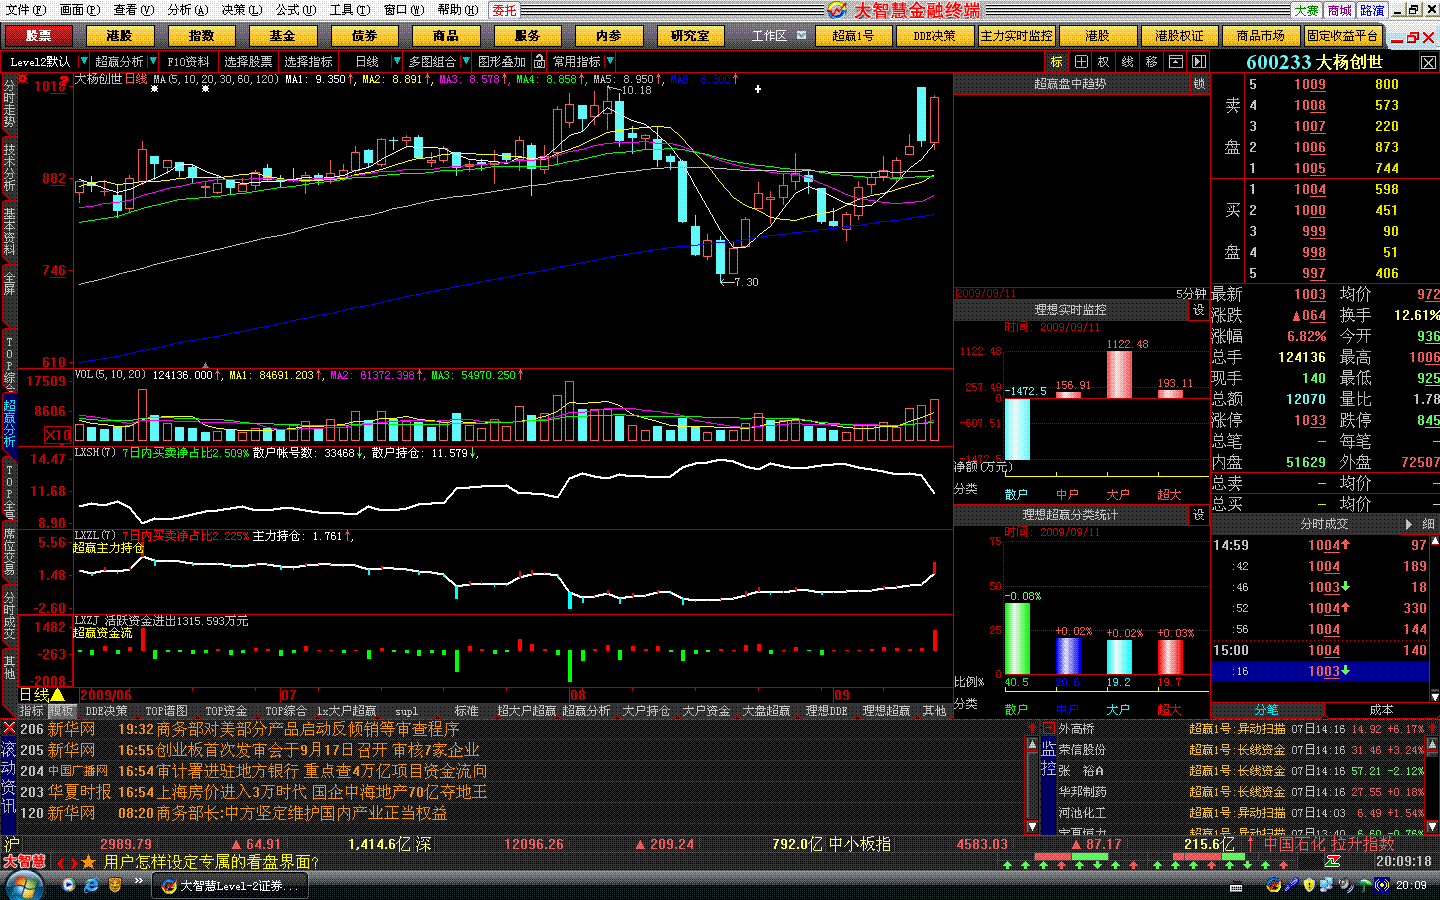The width and height of the screenshot is (1440, 900).
Task: Select the 大户持仓 bottom indicator tab
Action: point(646,711)
